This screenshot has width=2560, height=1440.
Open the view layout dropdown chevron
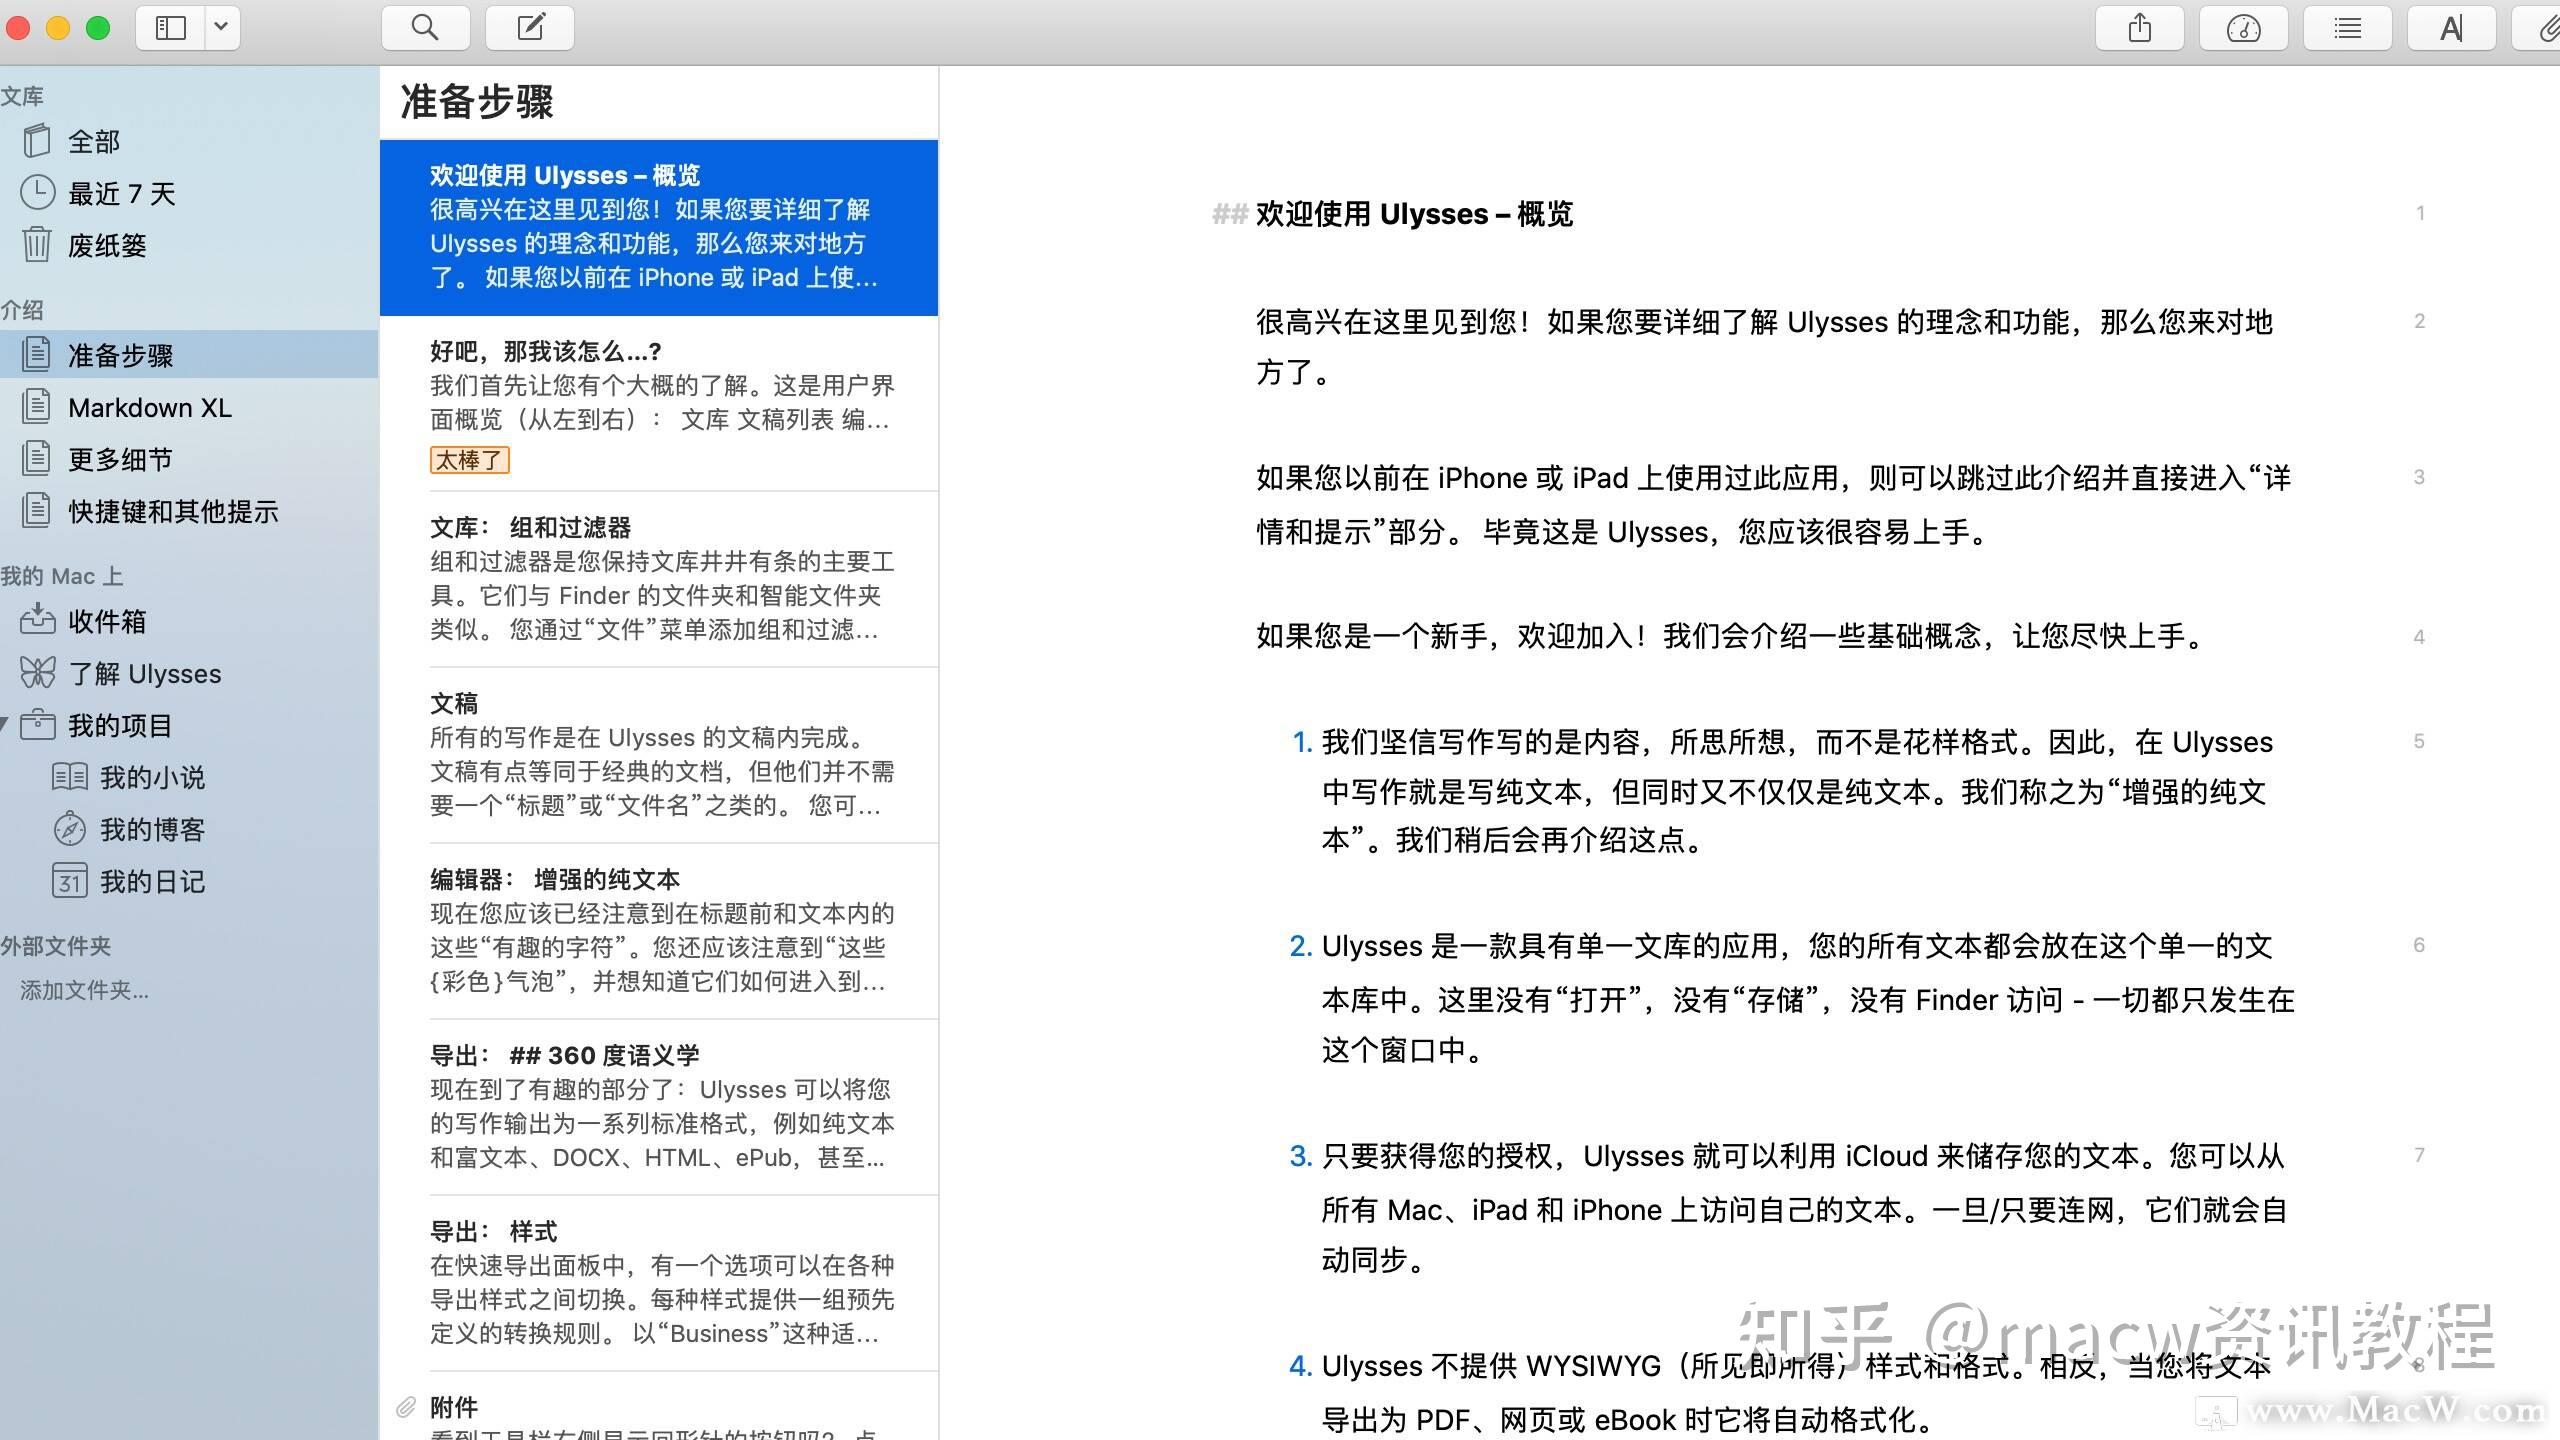tap(222, 27)
